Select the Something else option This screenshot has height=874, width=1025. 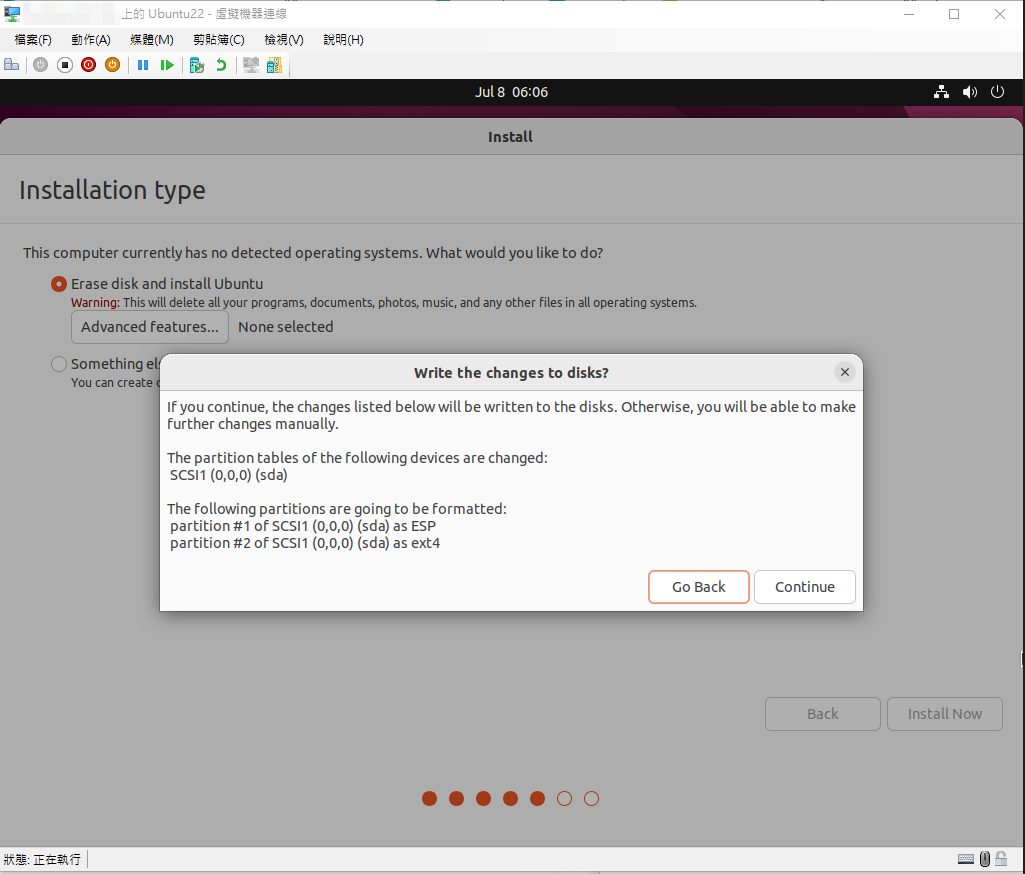coord(59,363)
